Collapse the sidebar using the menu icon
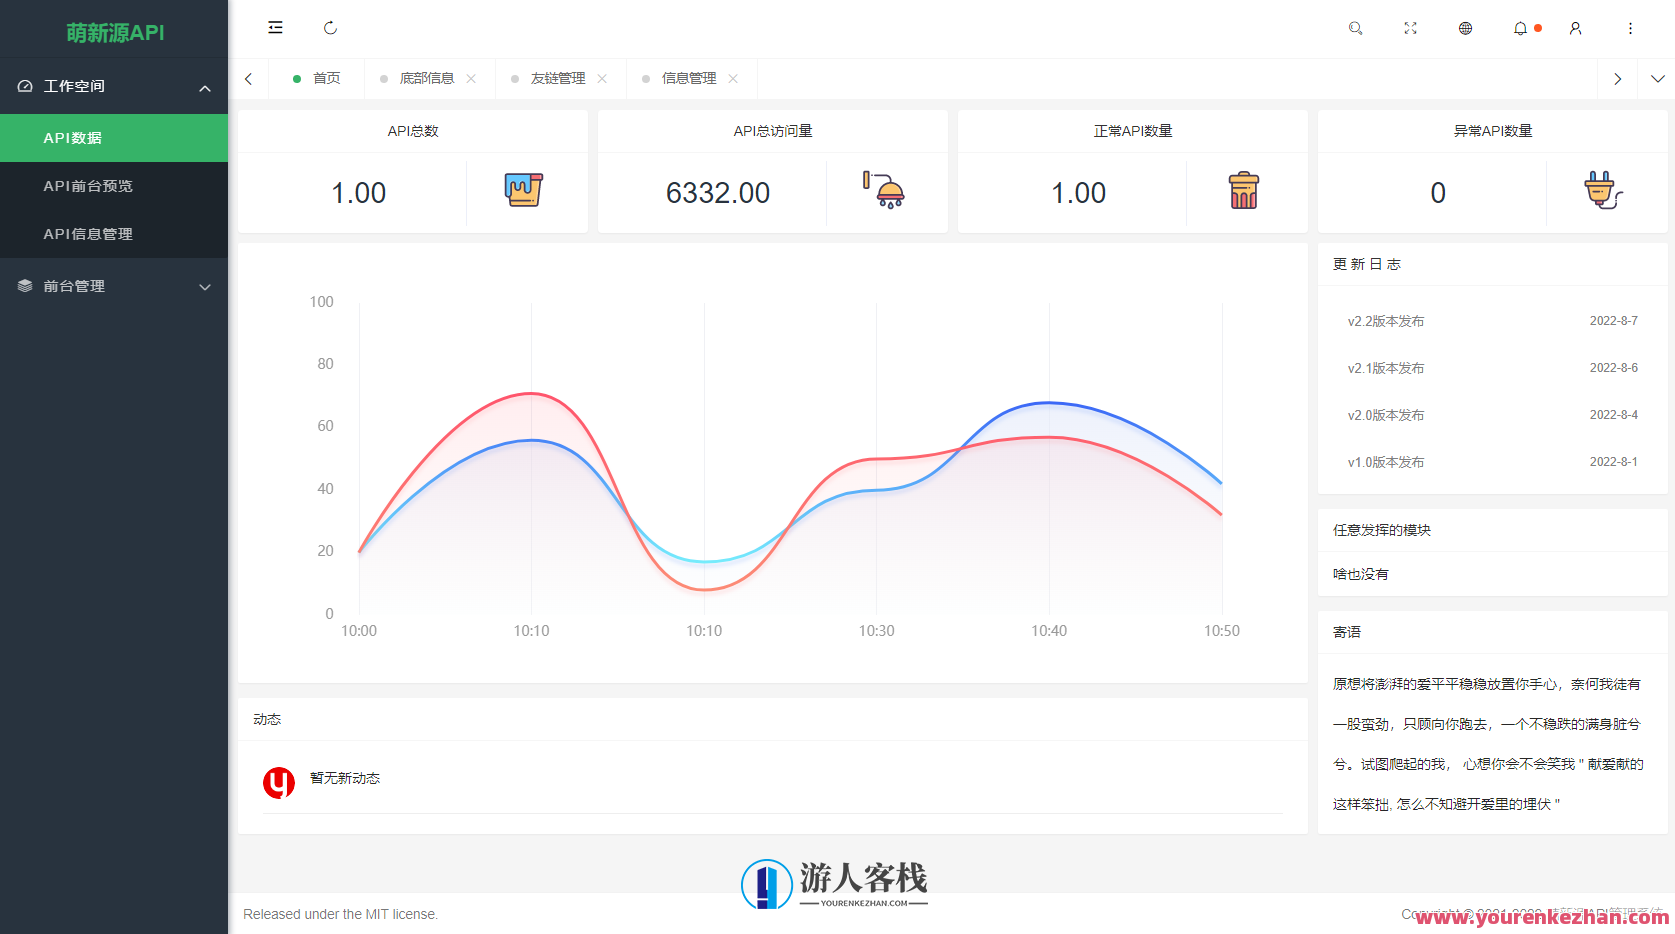This screenshot has width=1675, height=934. pos(275,28)
